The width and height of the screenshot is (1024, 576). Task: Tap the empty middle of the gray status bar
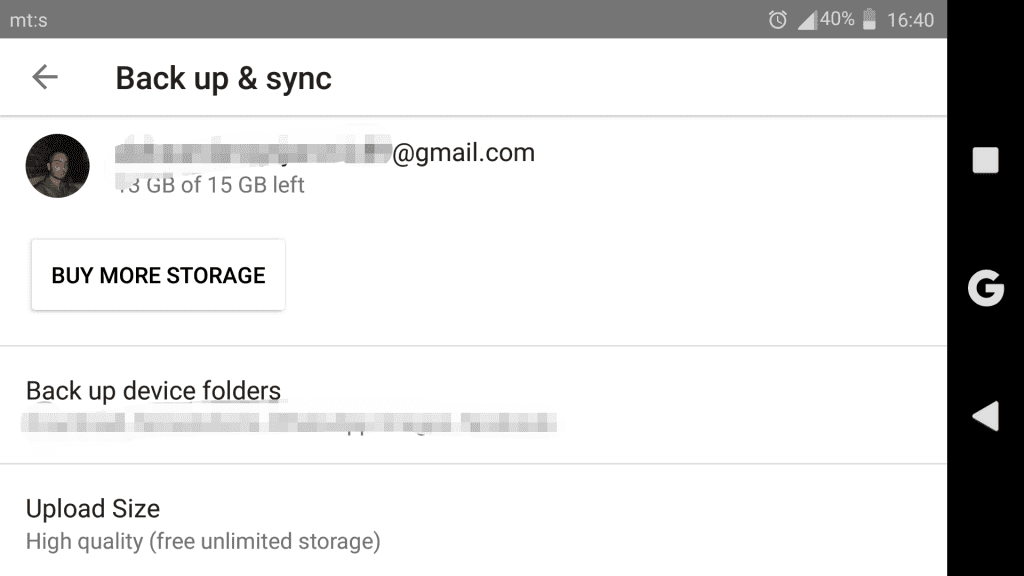click(x=400, y=20)
